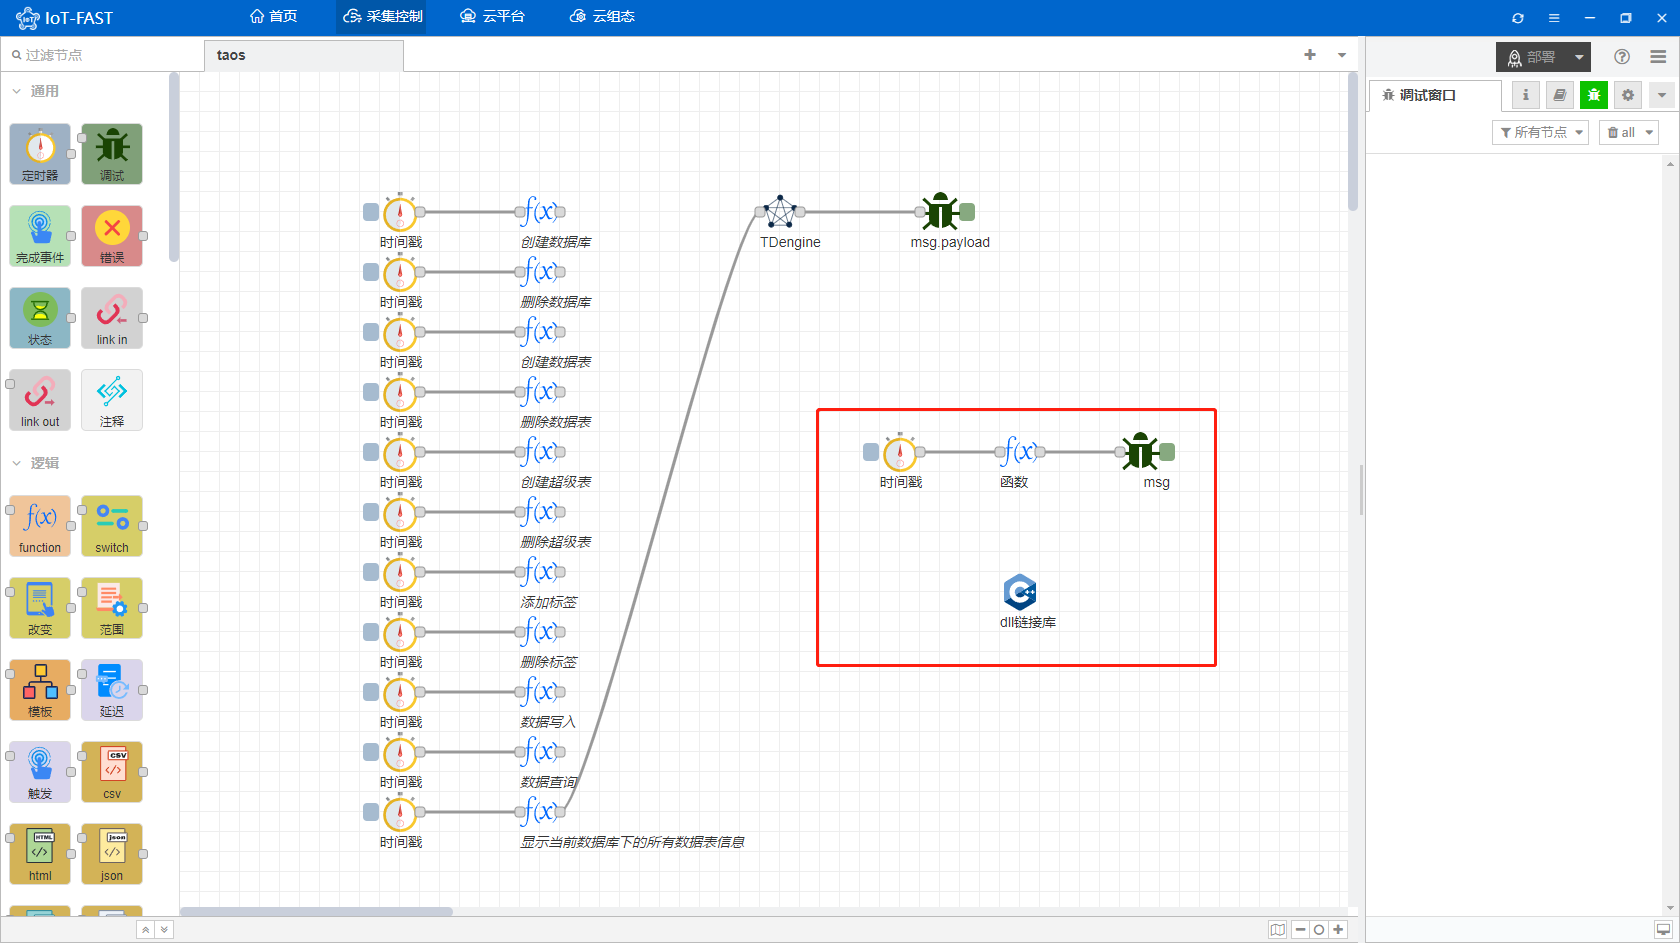1680x943 pixels.
Task: Click the dll链接库 C++ node
Action: pos(1020,592)
